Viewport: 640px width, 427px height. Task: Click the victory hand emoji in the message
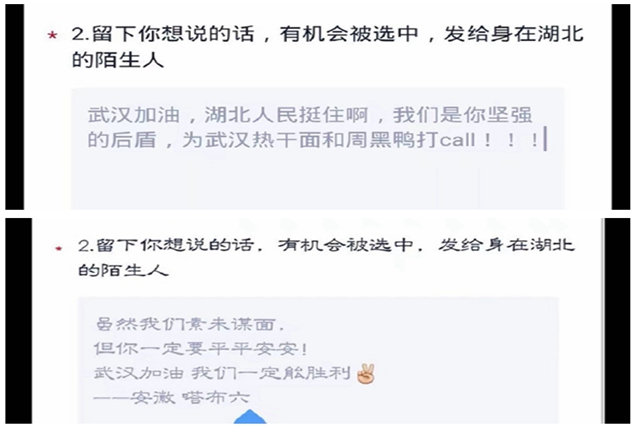[x=365, y=374]
